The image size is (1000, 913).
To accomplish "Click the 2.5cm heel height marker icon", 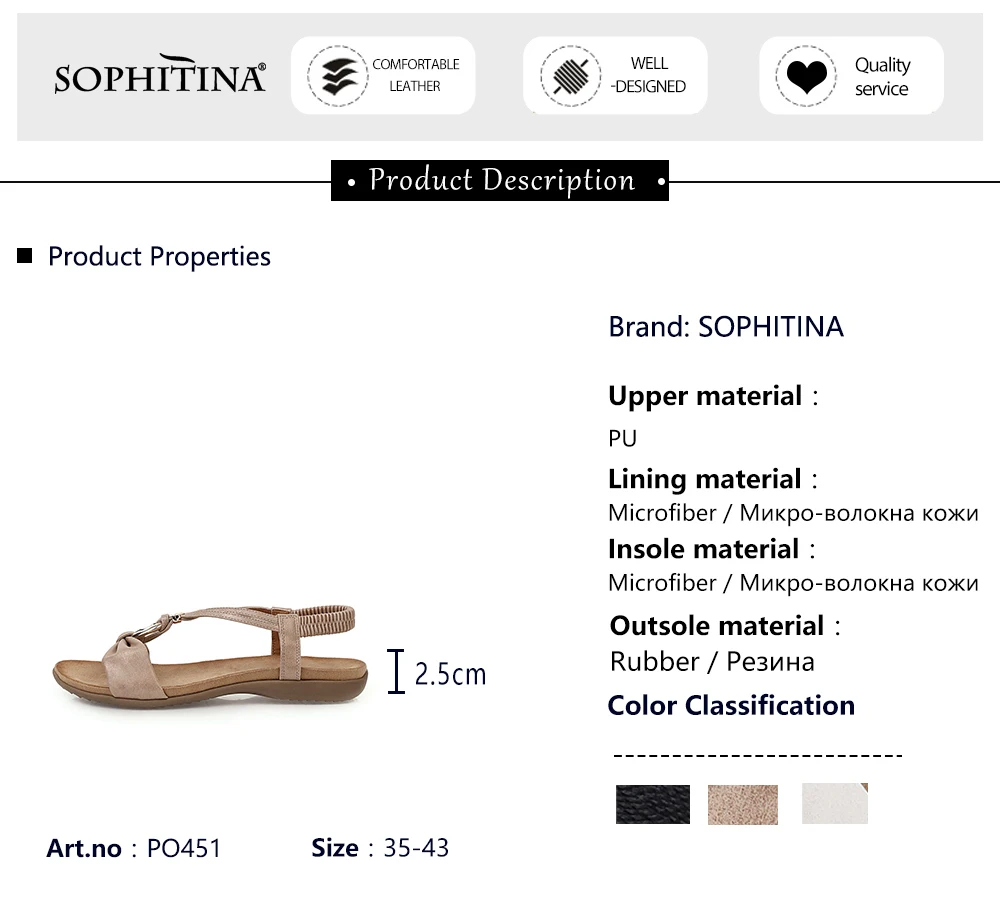I will (x=397, y=672).
